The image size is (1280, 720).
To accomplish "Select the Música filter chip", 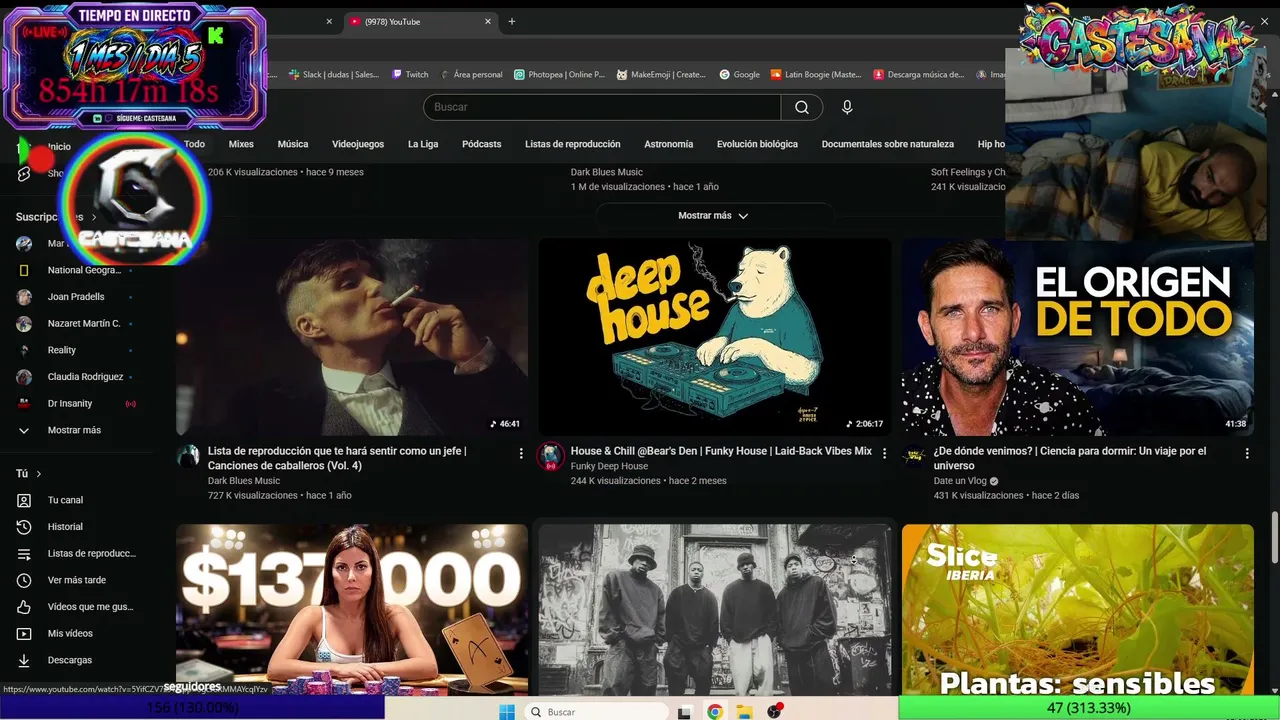I will coord(293,144).
